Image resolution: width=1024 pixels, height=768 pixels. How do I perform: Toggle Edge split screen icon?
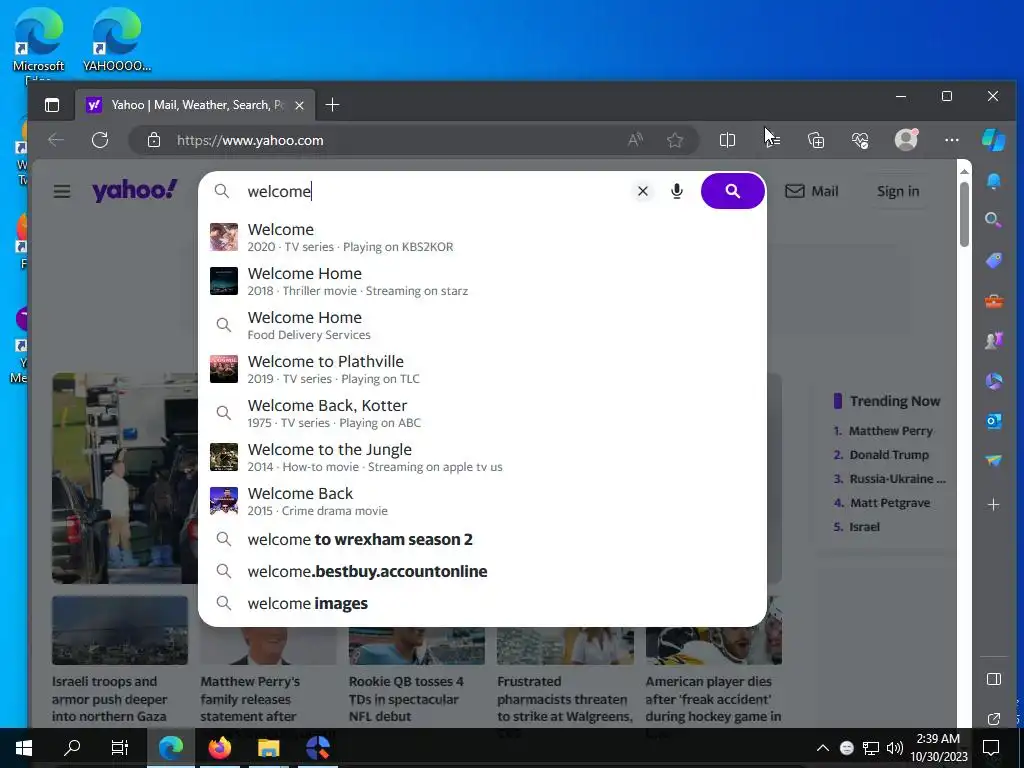pos(727,140)
